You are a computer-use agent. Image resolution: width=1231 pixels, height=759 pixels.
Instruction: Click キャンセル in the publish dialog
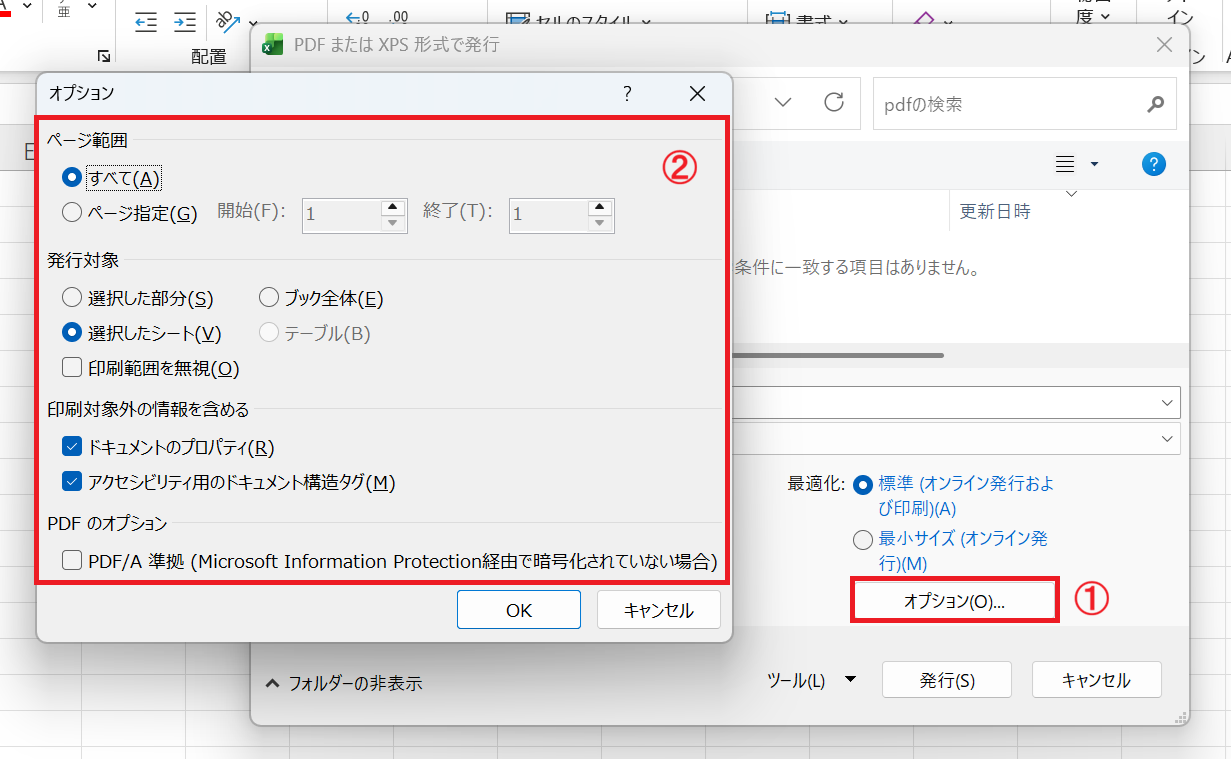pyautogui.click(x=1096, y=680)
